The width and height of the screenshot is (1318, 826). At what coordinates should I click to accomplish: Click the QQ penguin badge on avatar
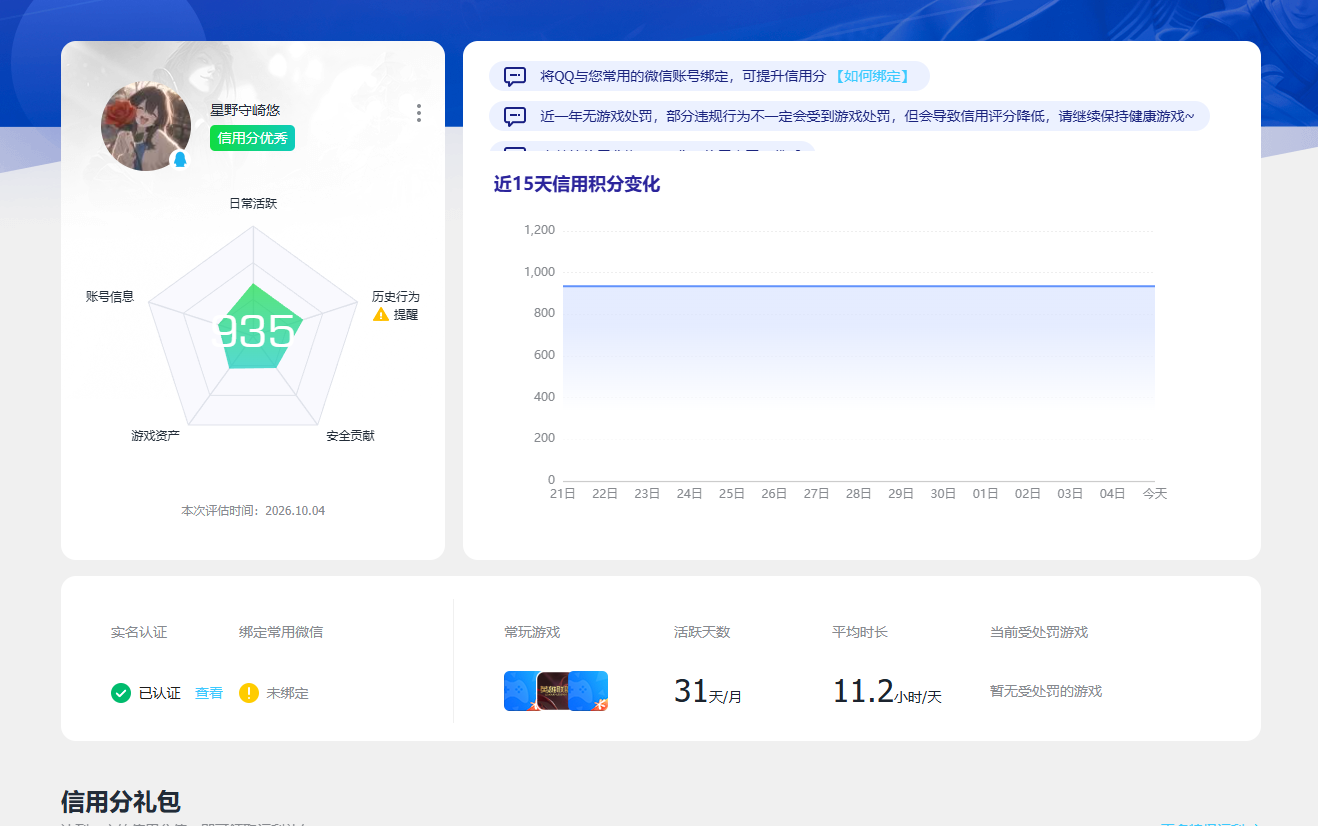[x=180, y=160]
